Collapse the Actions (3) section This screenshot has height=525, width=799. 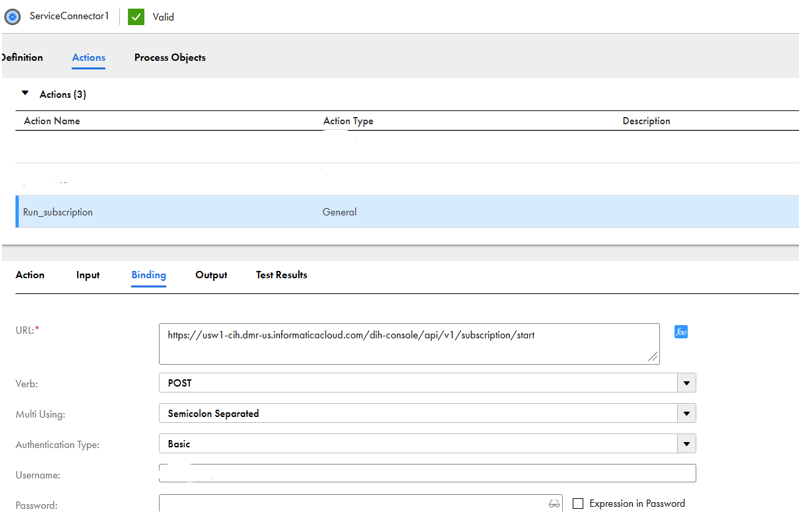click(x=25, y=93)
